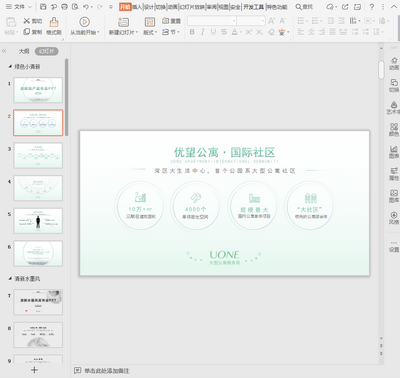
Task: Open the font size combo box
Action: tap(251, 21)
